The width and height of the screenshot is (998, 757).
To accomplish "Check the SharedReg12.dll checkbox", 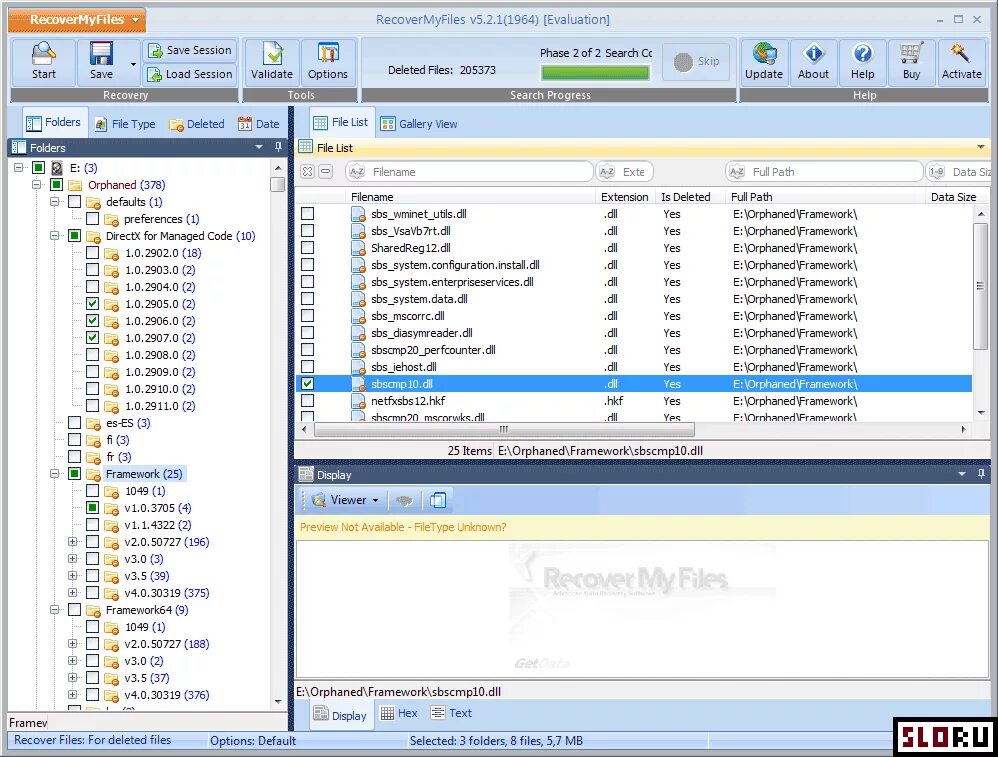I will (x=307, y=248).
